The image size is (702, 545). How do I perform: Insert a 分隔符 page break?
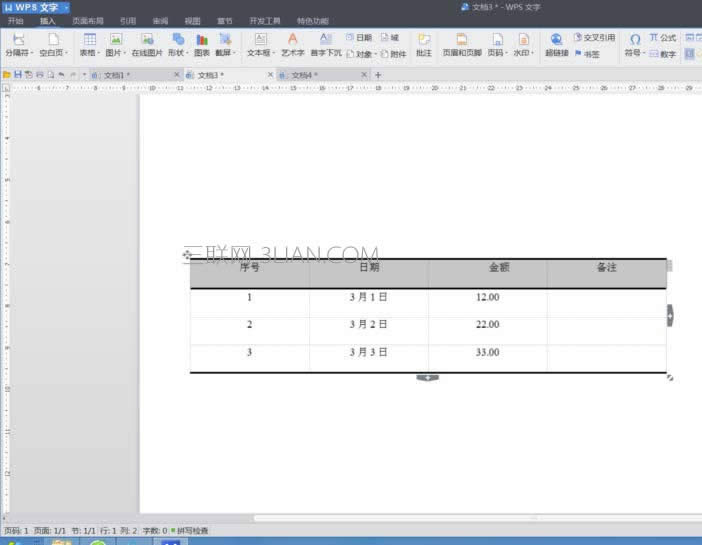click(x=18, y=45)
